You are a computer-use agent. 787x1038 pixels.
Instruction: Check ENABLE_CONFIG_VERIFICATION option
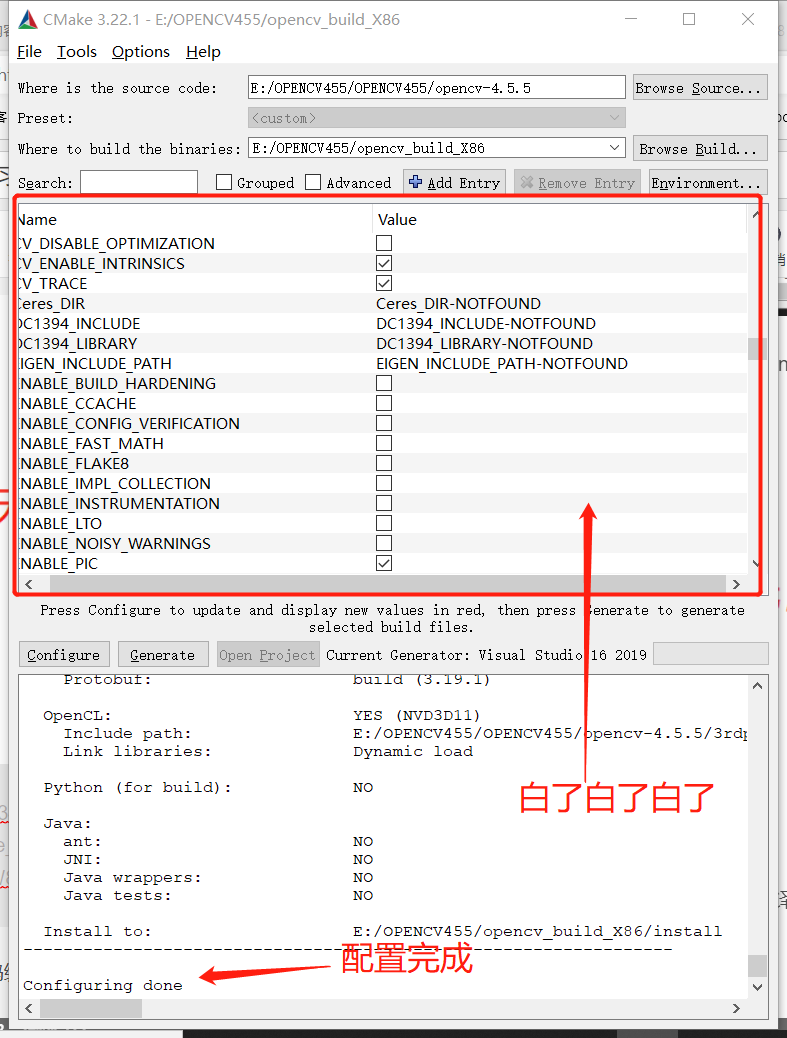click(384, 423)
